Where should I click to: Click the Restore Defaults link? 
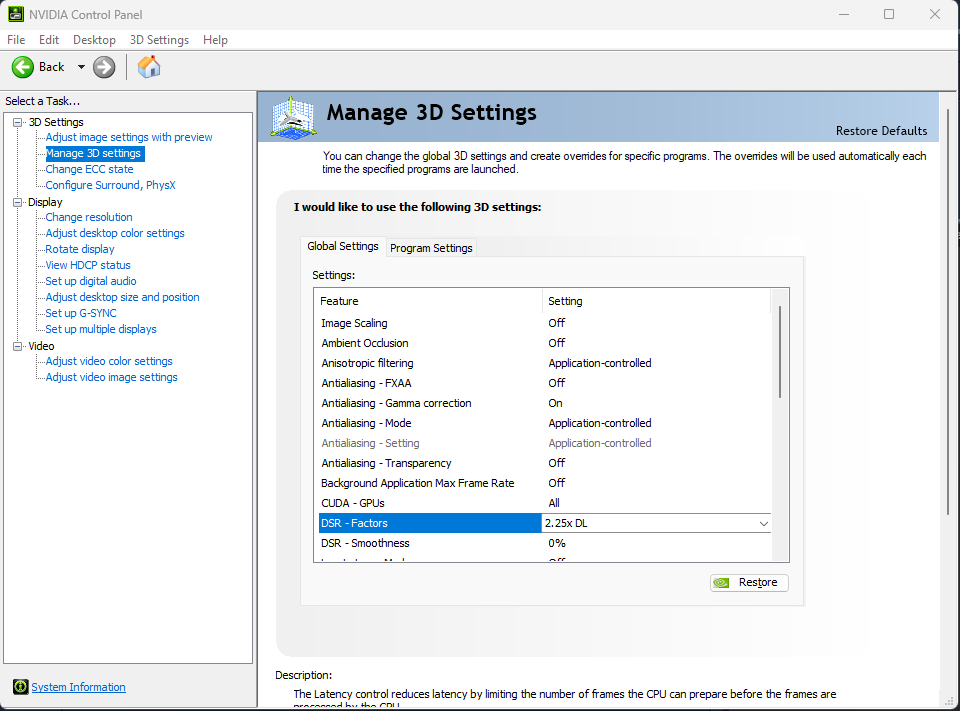tap(881, 131)
